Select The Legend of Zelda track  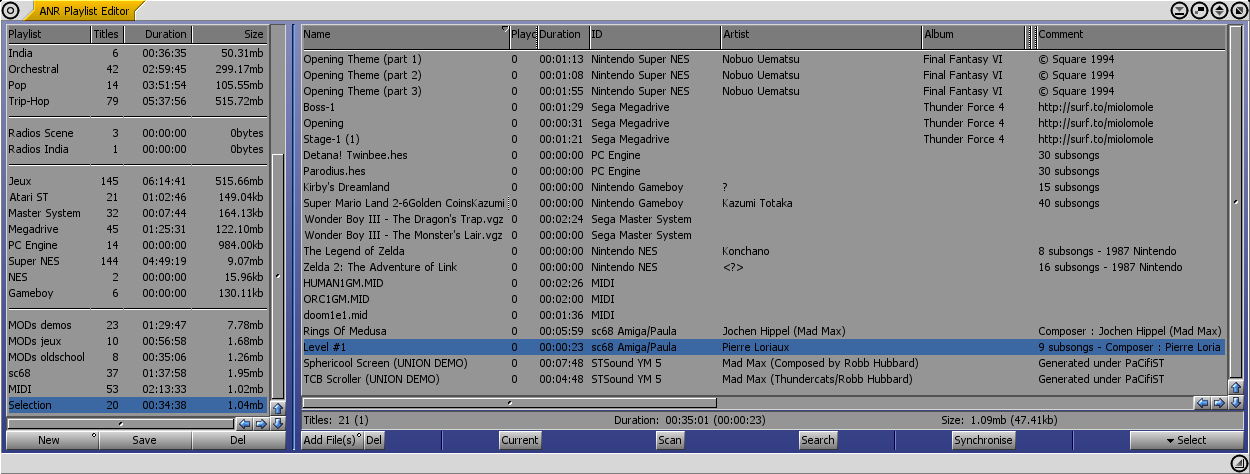point(763,251)
